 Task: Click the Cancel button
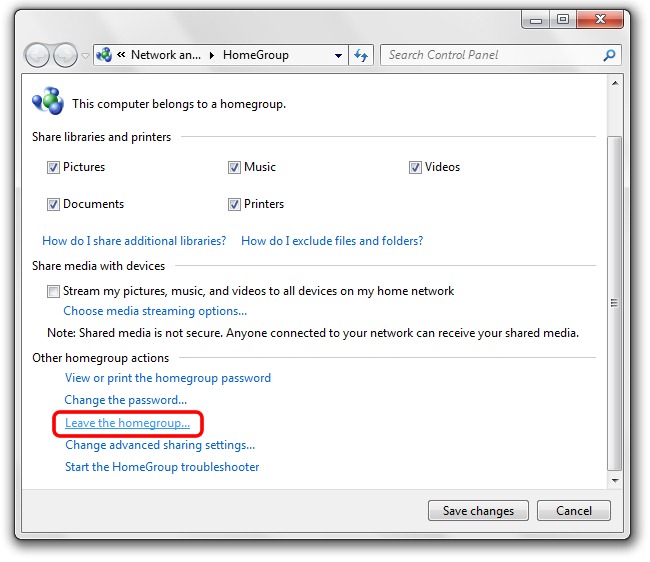(x=574, y=511)
